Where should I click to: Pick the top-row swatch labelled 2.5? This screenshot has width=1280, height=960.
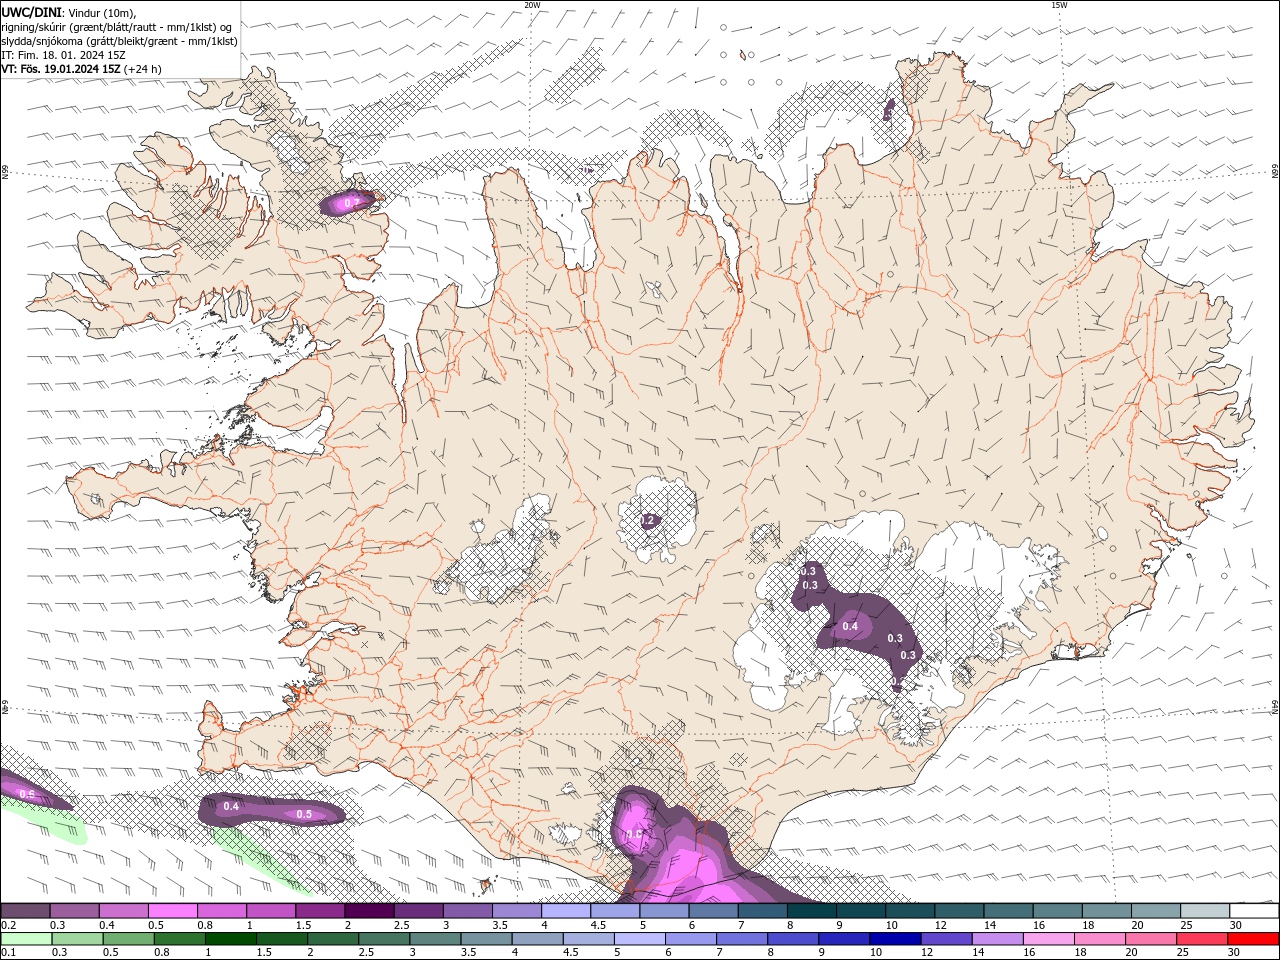pyautogui.click(x=418, y=911)
